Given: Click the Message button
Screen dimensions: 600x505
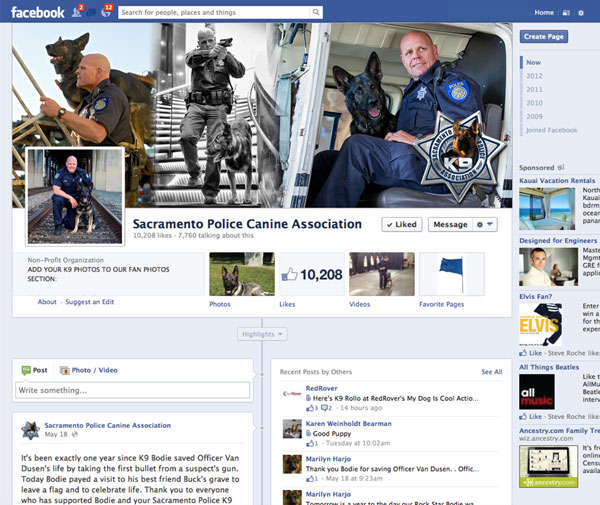Looking at the screenshot, I should [x=450, y=225].
